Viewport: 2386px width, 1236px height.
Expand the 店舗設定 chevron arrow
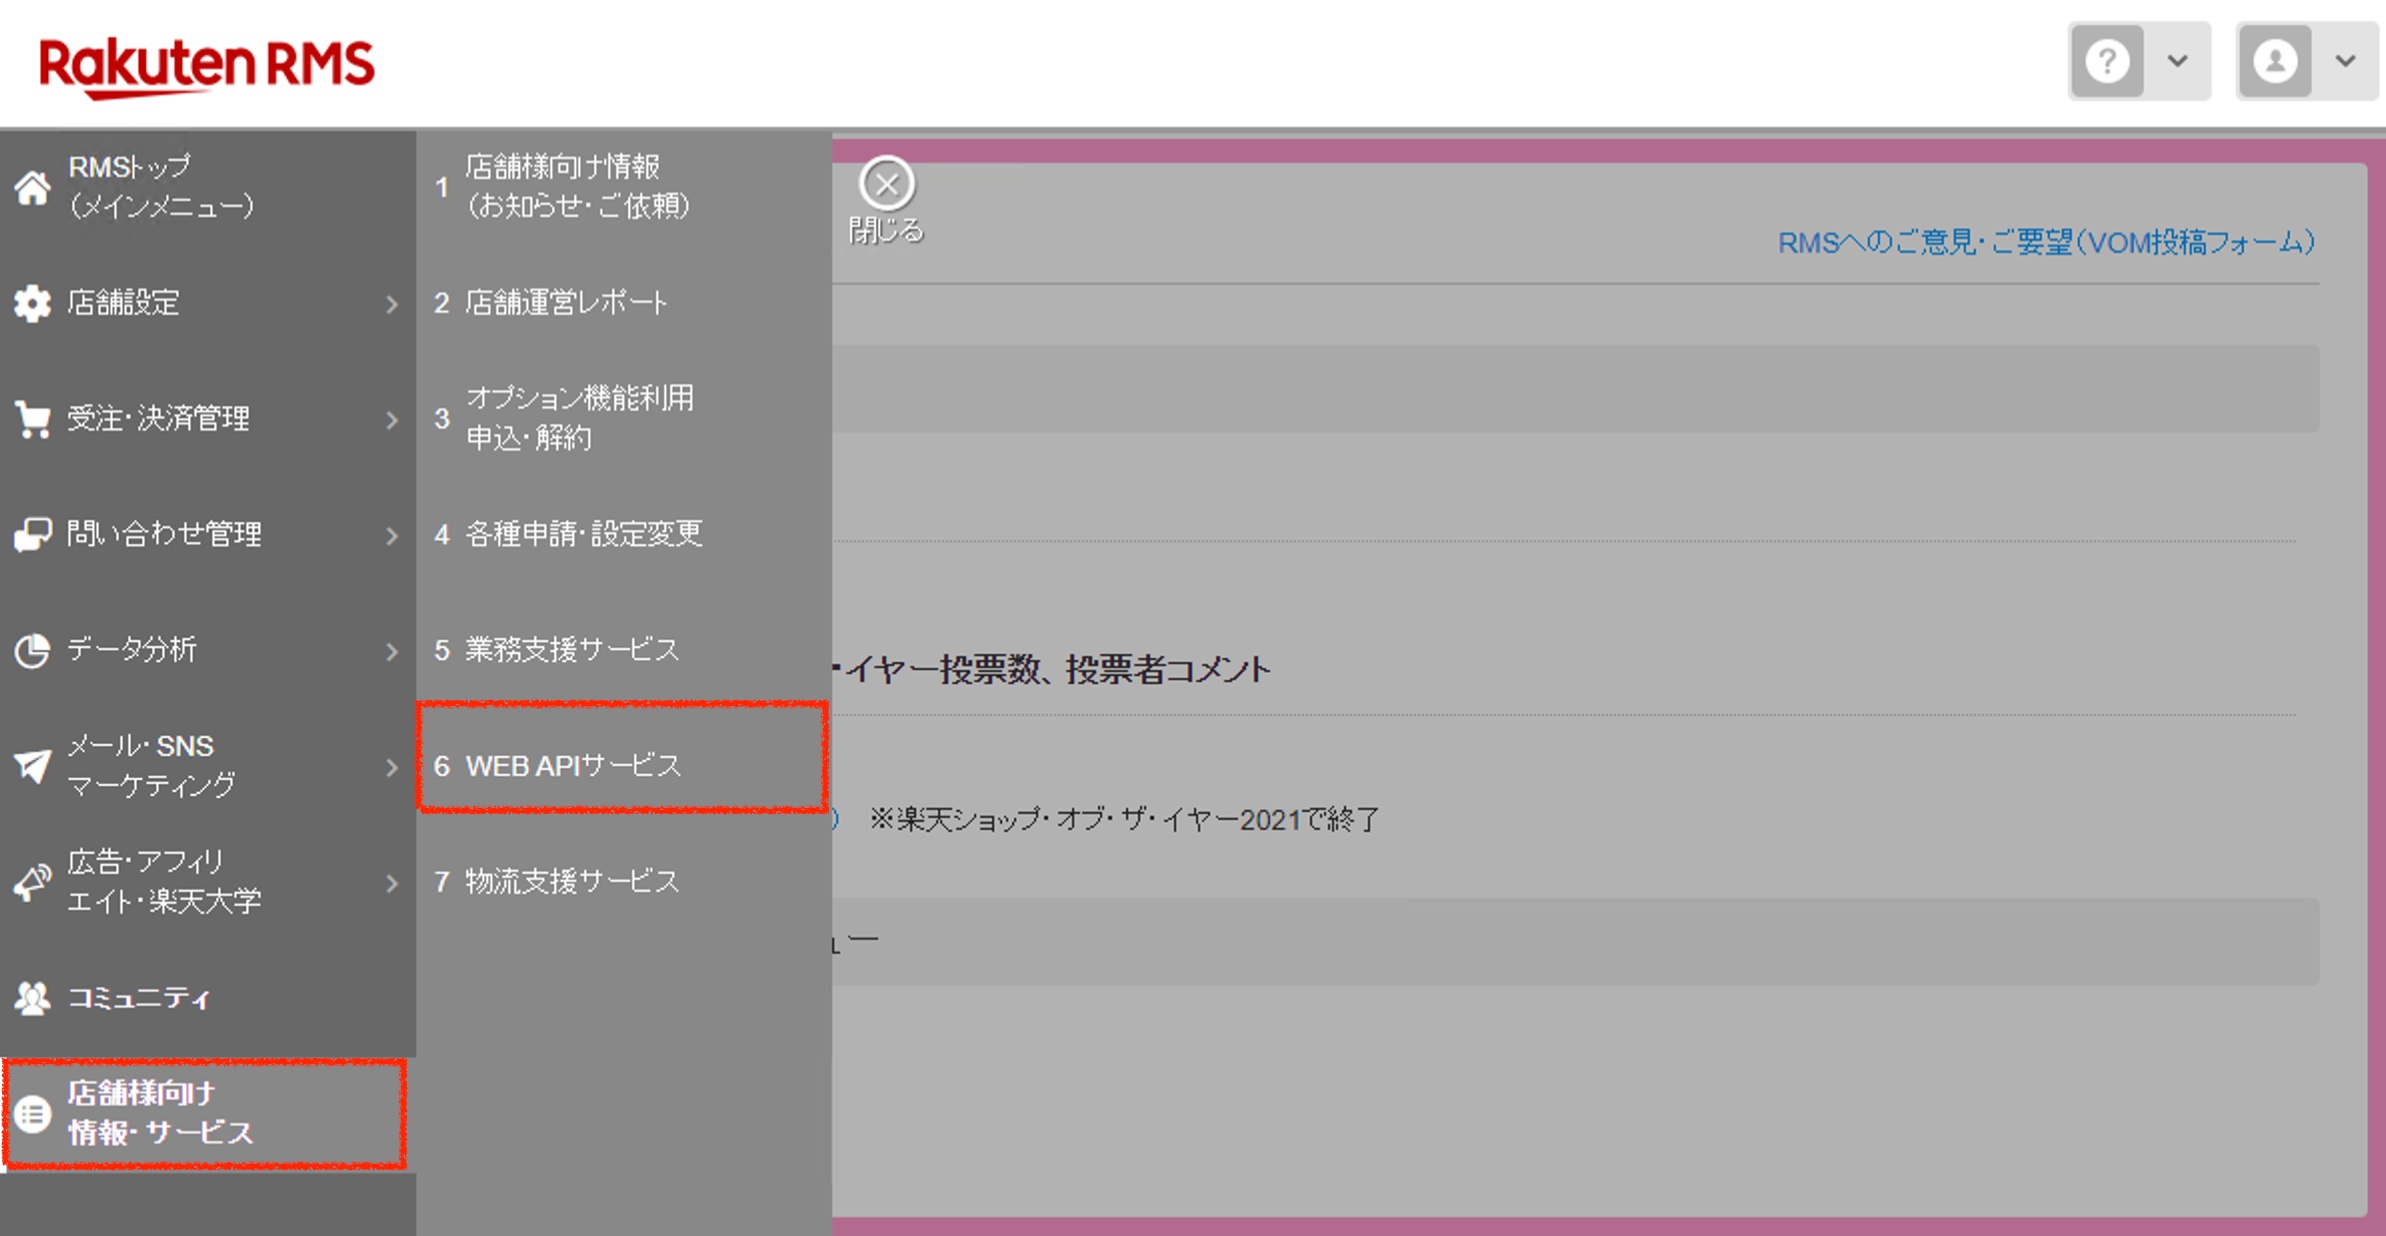pyautogui.click(x=392, y=304)
